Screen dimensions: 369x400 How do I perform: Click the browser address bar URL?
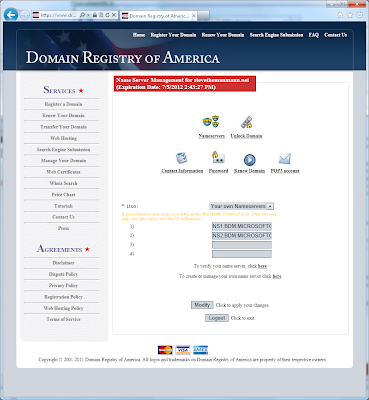click(58, 15)
